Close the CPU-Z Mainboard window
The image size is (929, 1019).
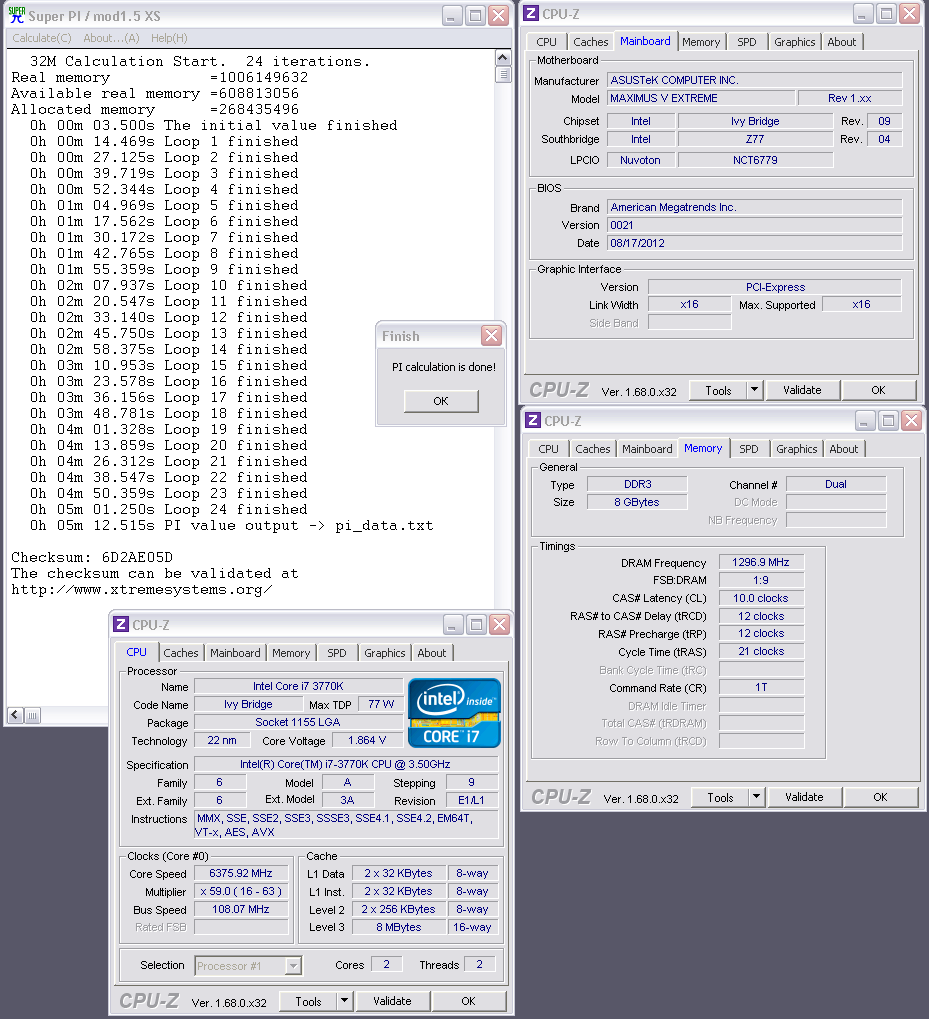(910, 14)
